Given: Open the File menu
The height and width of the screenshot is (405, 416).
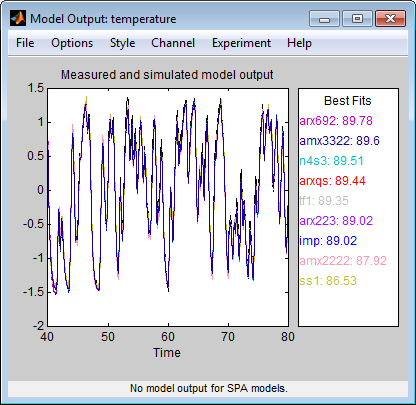Looking at the screenshot, I should (25, 43).
